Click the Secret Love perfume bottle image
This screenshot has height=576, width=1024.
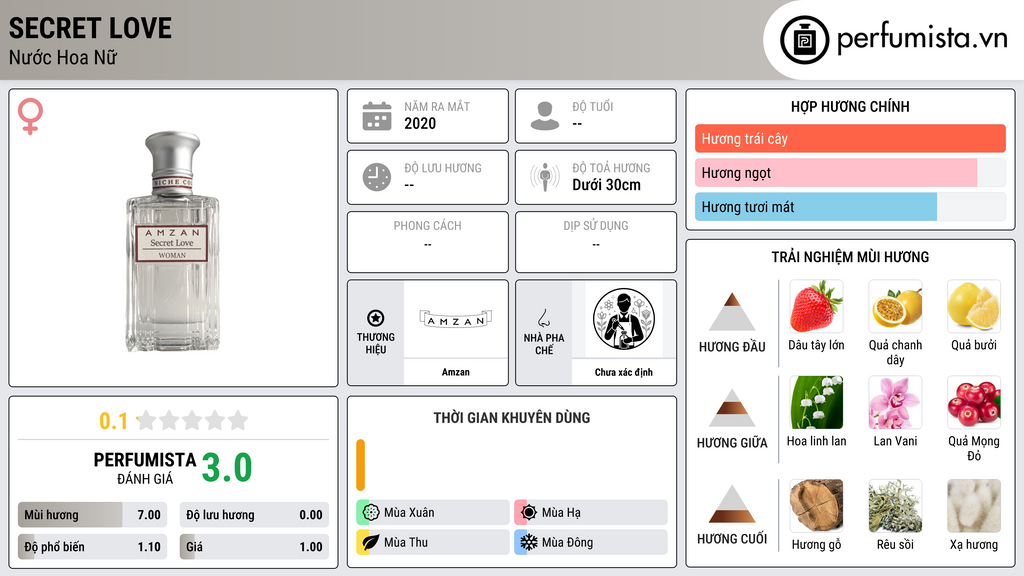point(172,241)
